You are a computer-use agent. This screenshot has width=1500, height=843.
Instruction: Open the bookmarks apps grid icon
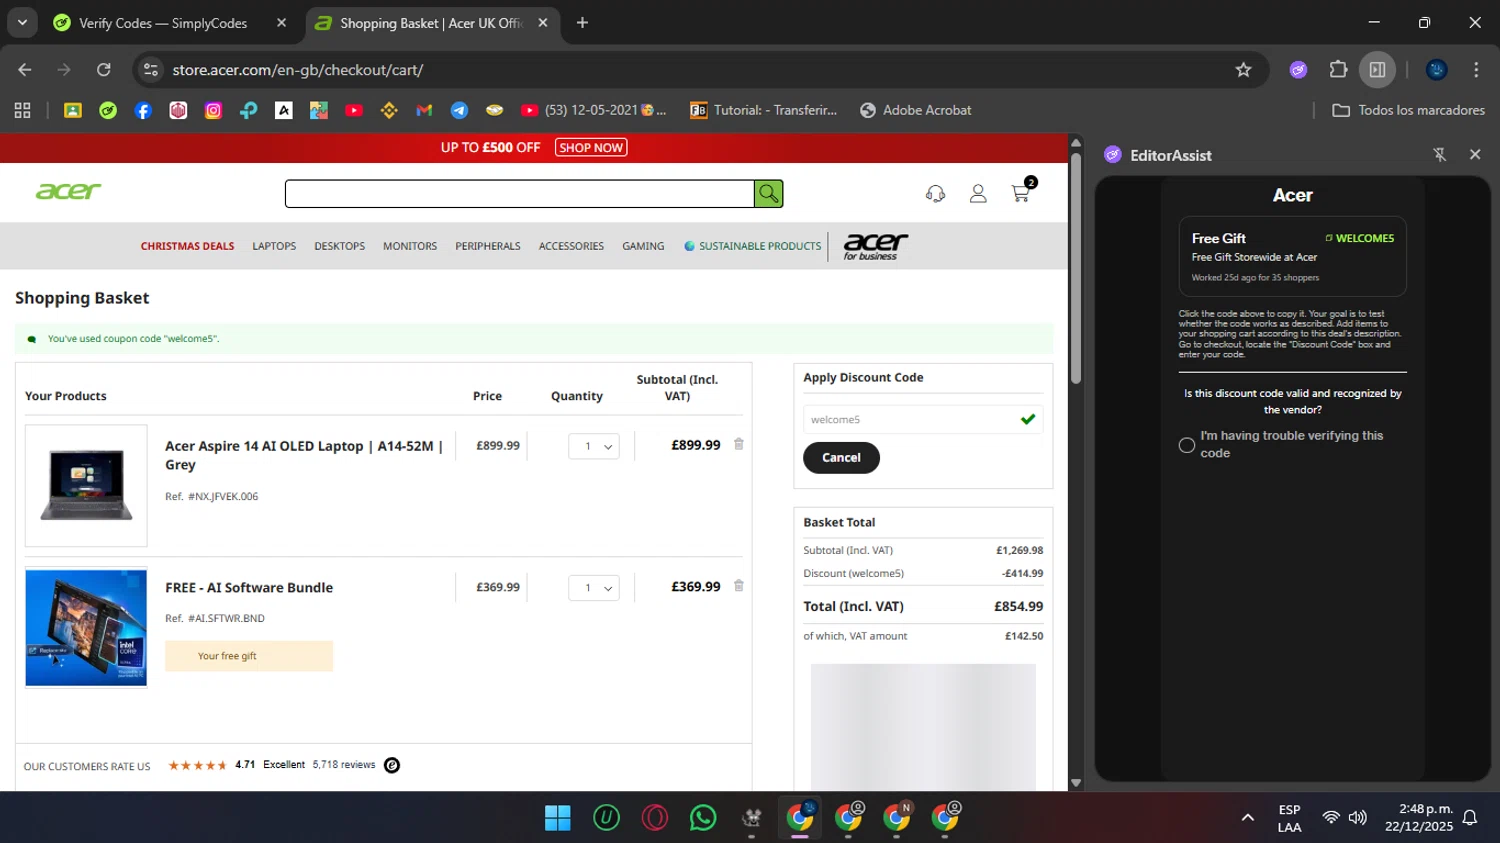tap(22, 110)
